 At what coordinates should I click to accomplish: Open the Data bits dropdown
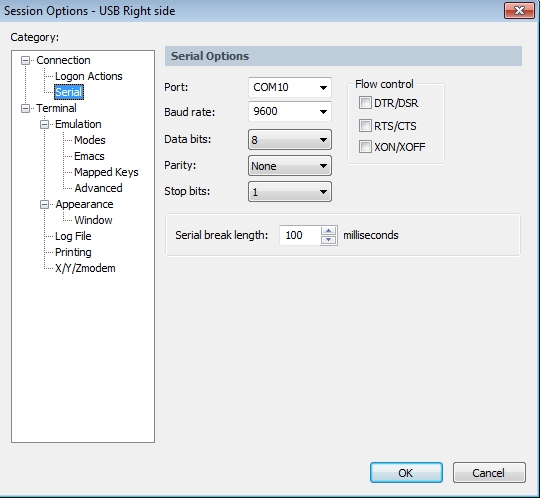(x=290, y=140)
